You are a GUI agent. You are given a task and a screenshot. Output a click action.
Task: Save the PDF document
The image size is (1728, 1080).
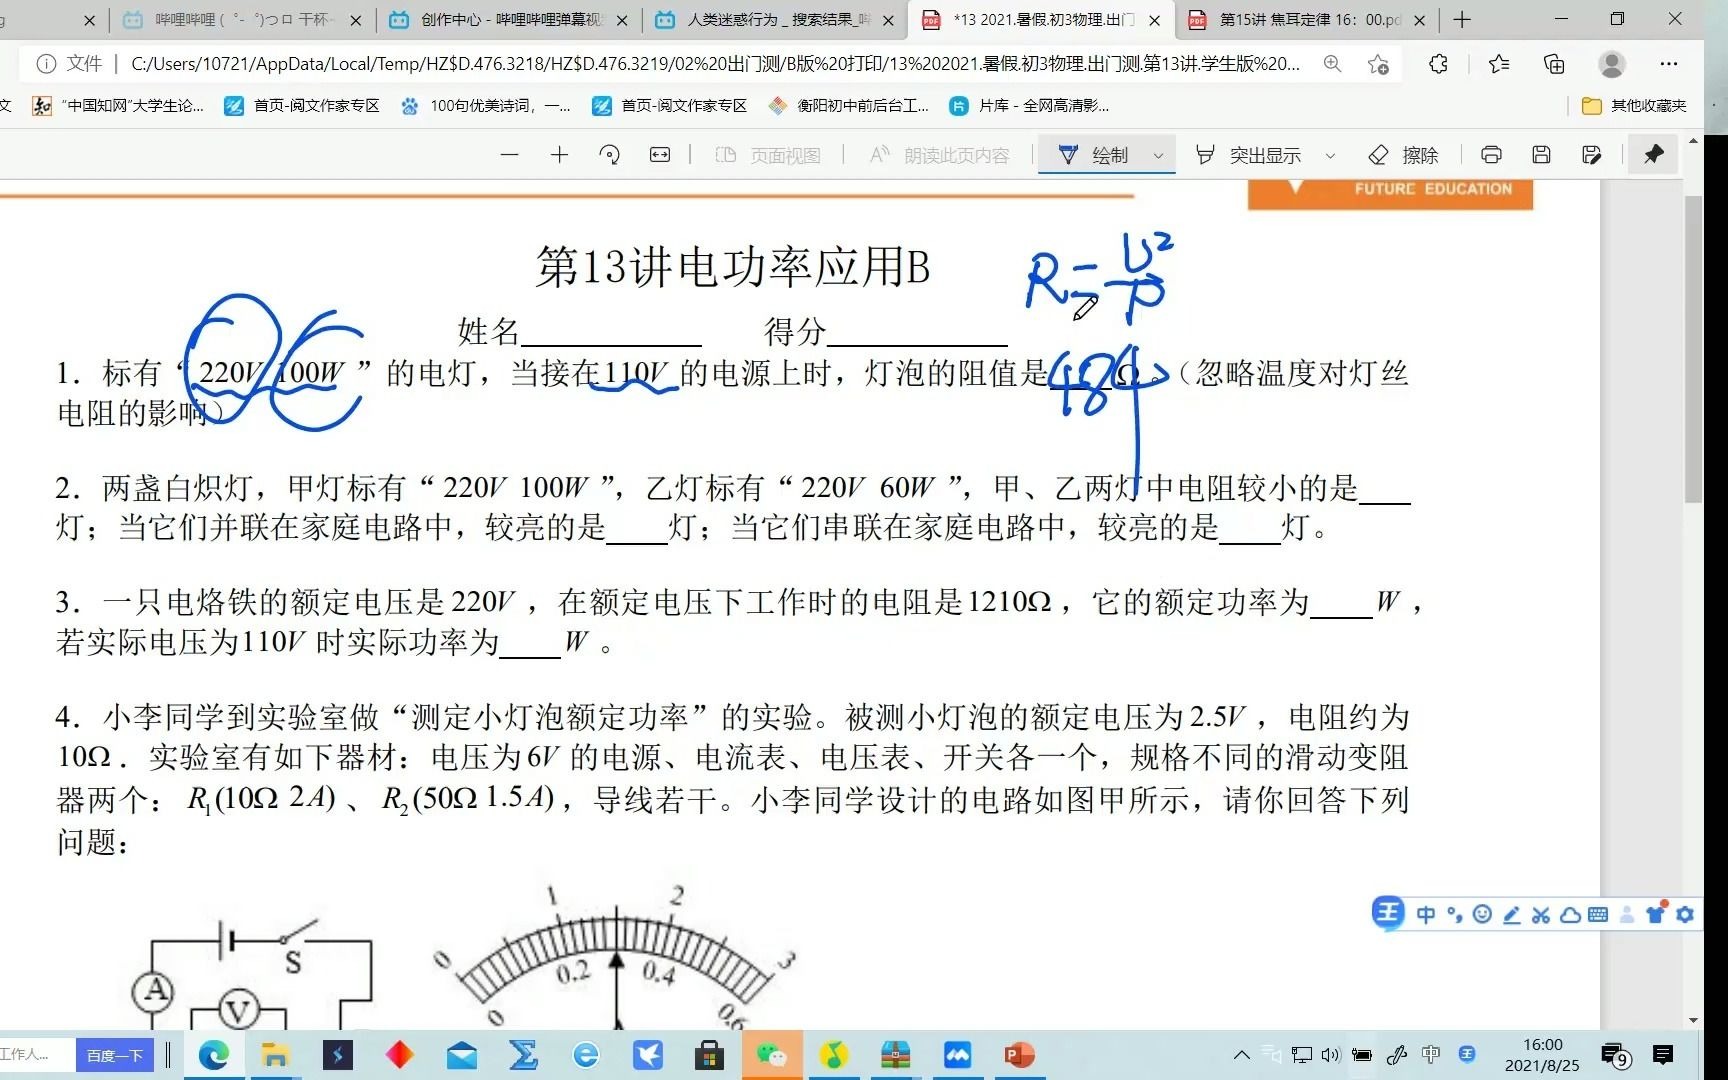click(x=1541, y=155)
